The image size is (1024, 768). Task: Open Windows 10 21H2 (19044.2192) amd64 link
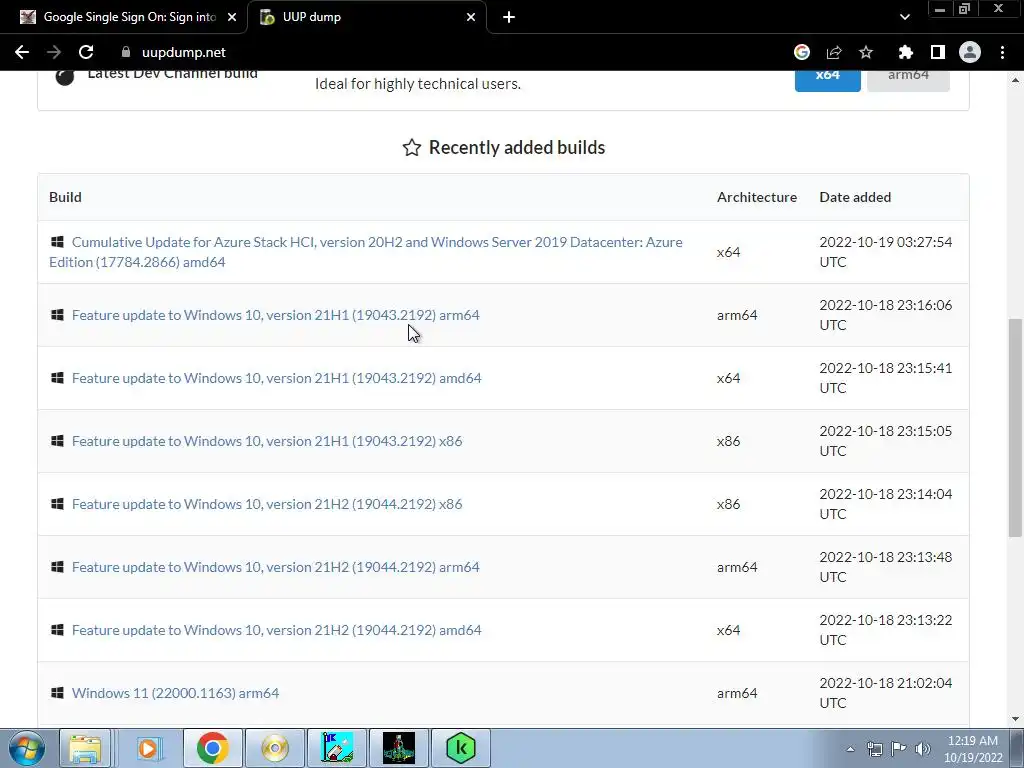[x=276, y=630]
